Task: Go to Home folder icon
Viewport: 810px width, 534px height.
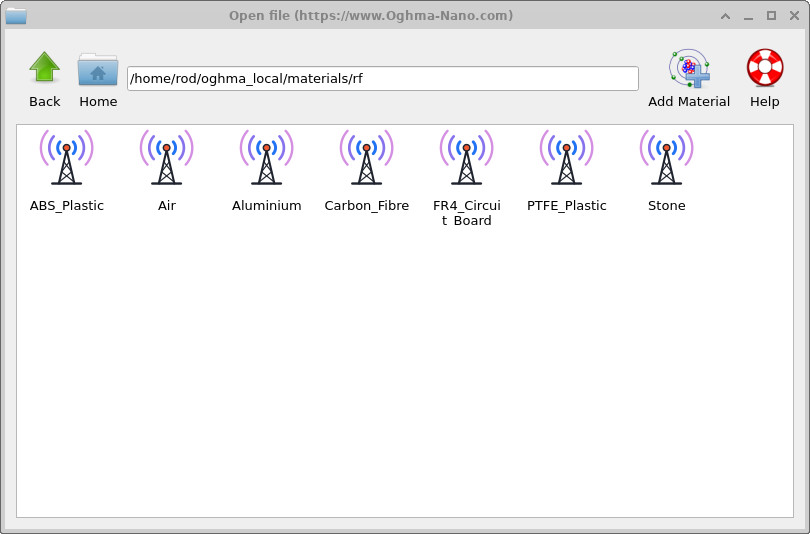Action: click(98, 69)
